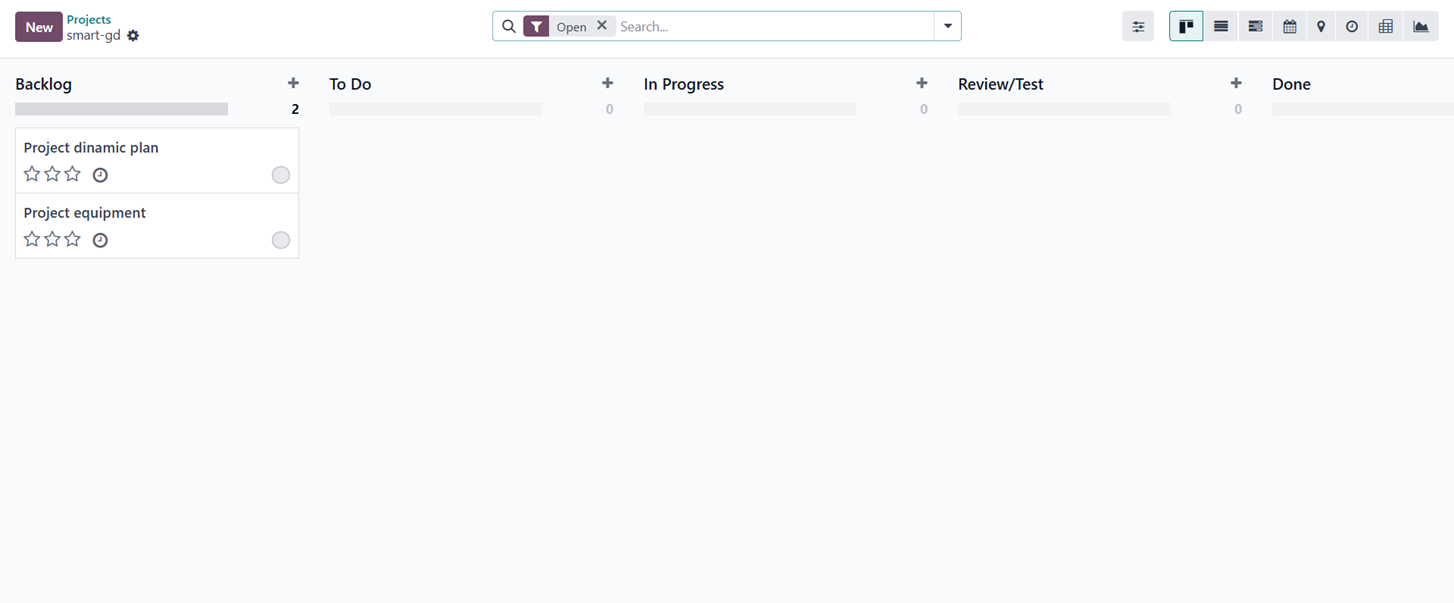Go back to the Projects breadcrumb link
1454x603 pixels.
[x=89, y=19]
